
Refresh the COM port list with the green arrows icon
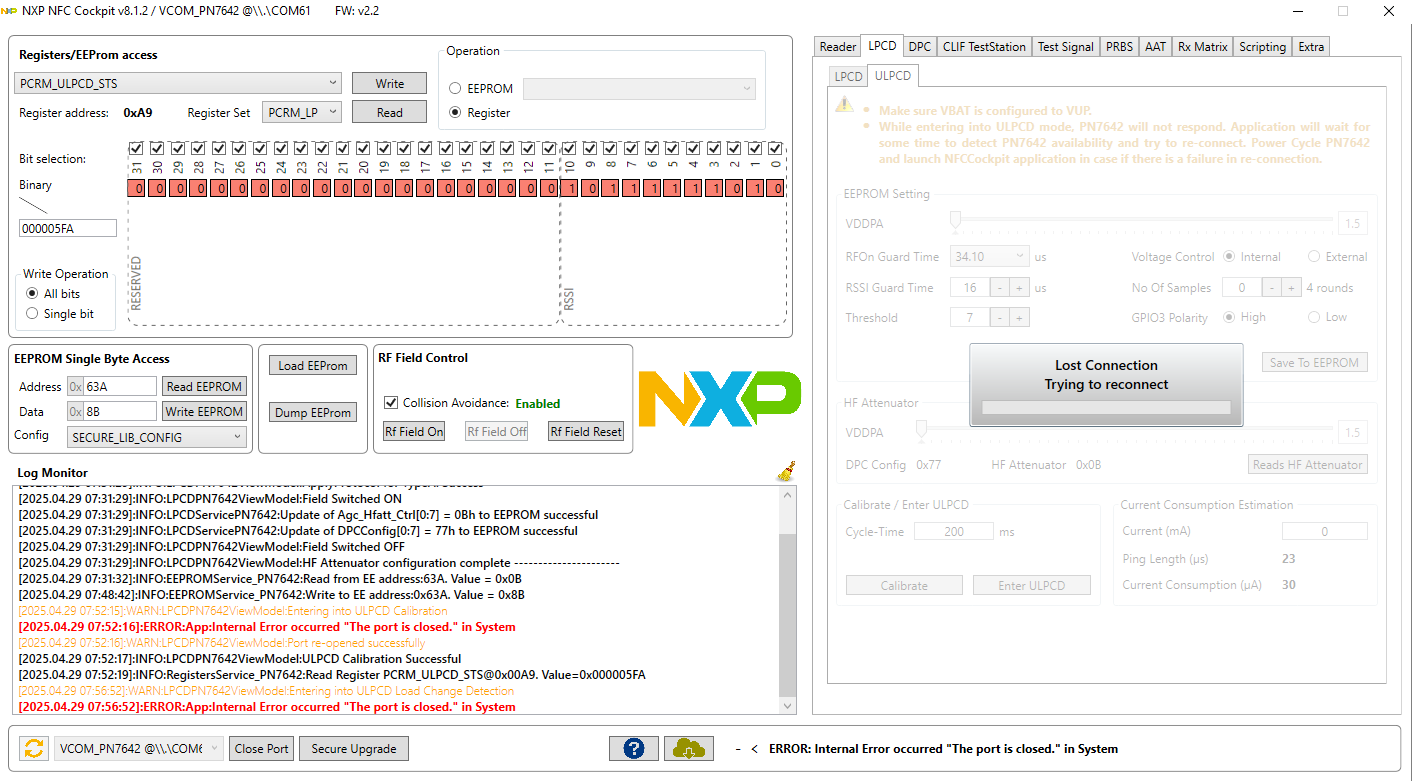[x=33, y=748]
